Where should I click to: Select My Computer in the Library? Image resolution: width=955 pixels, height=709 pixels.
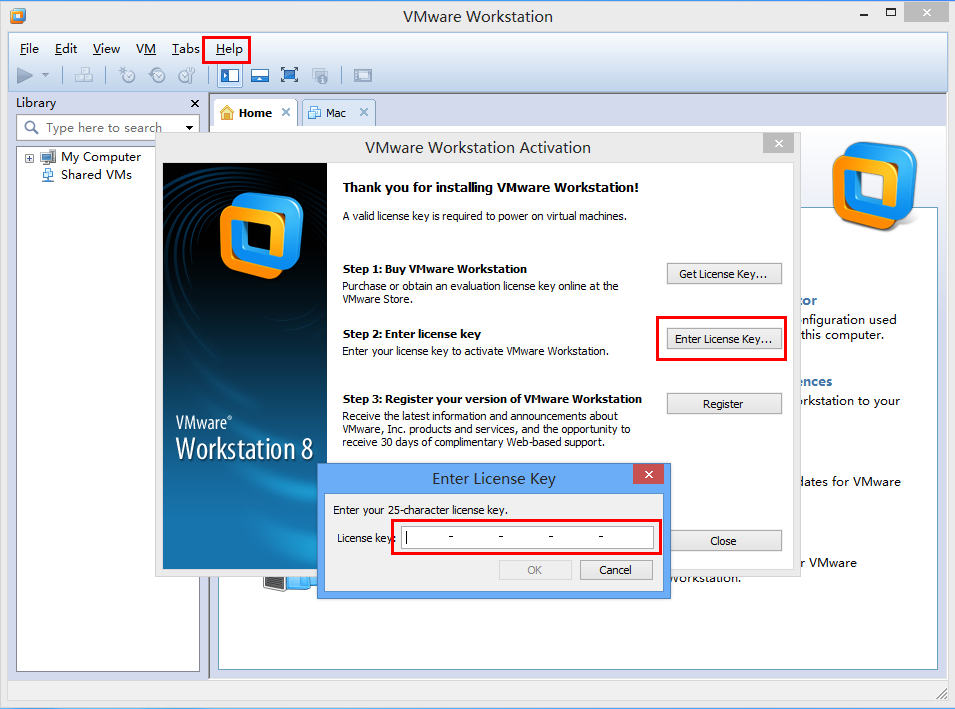(x=100, y=157)
